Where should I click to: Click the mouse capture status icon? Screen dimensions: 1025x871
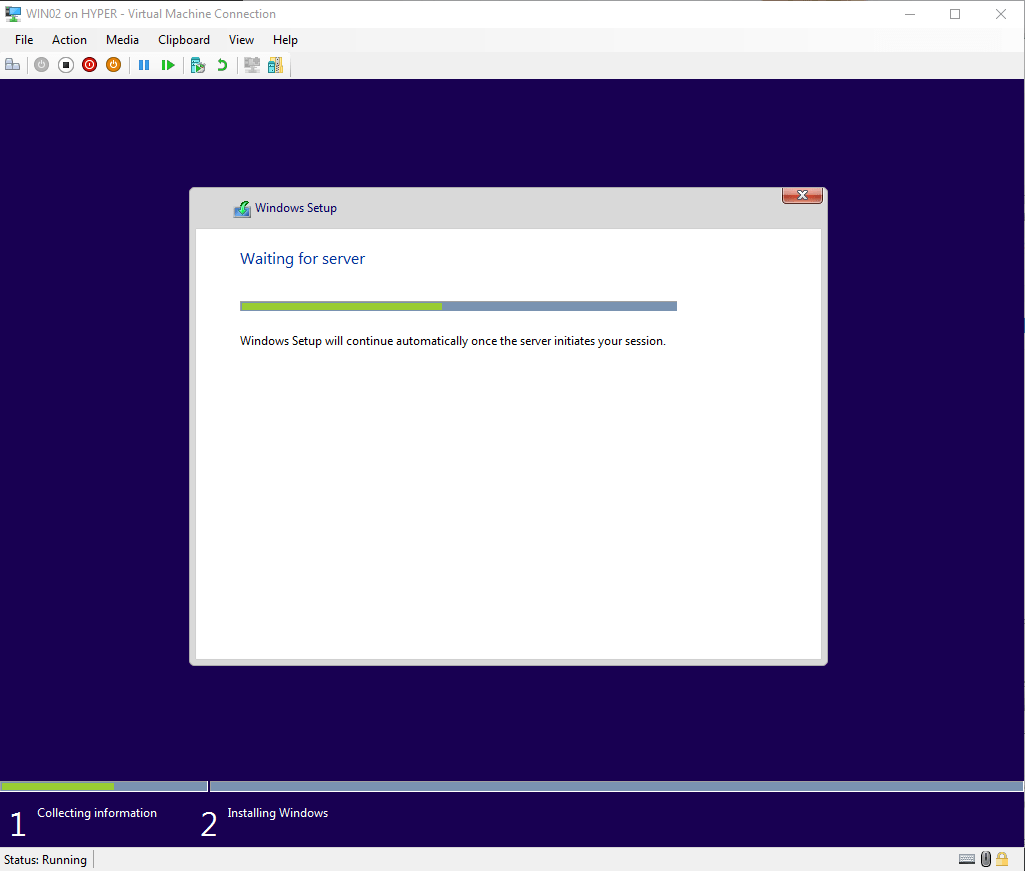[985, 859]
